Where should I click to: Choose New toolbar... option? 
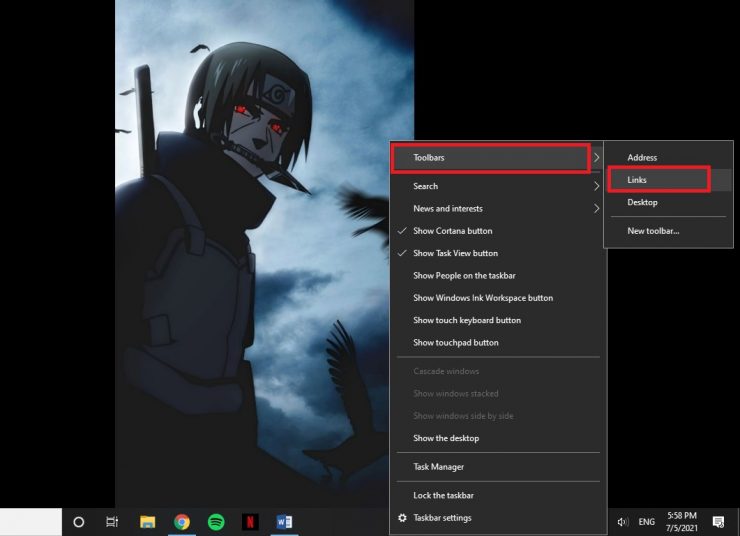pos(668,231)
